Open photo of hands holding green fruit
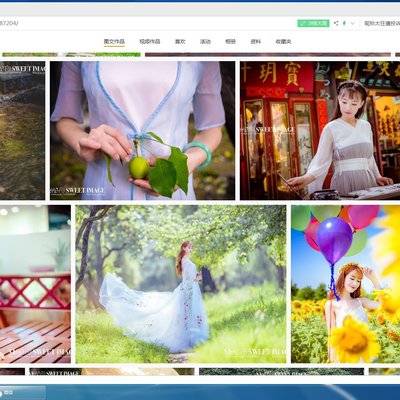The height and width of the screenshot is (400, 400). pos(142,131)
